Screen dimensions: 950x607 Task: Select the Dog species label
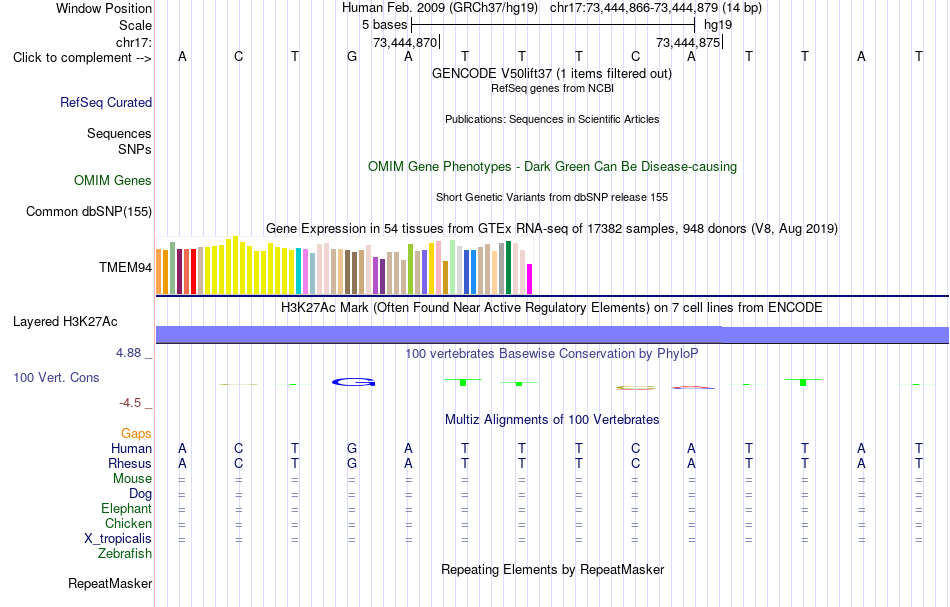[x=140, y=494]
